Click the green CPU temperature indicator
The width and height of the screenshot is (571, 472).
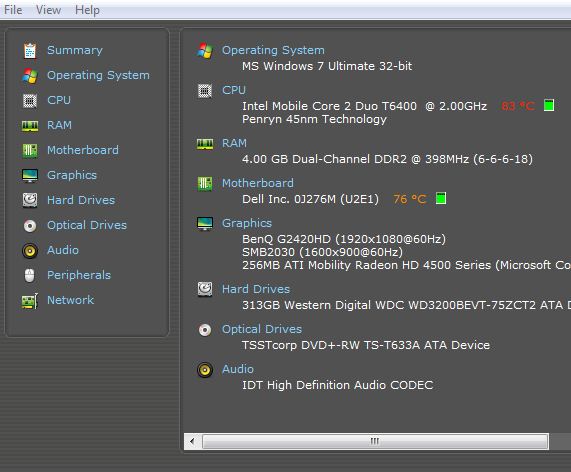[x=549, y=105]
